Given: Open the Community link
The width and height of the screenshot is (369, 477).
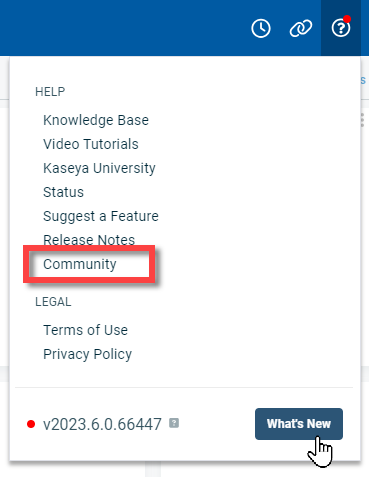Looking at the screenshot, I should (80, 264).
